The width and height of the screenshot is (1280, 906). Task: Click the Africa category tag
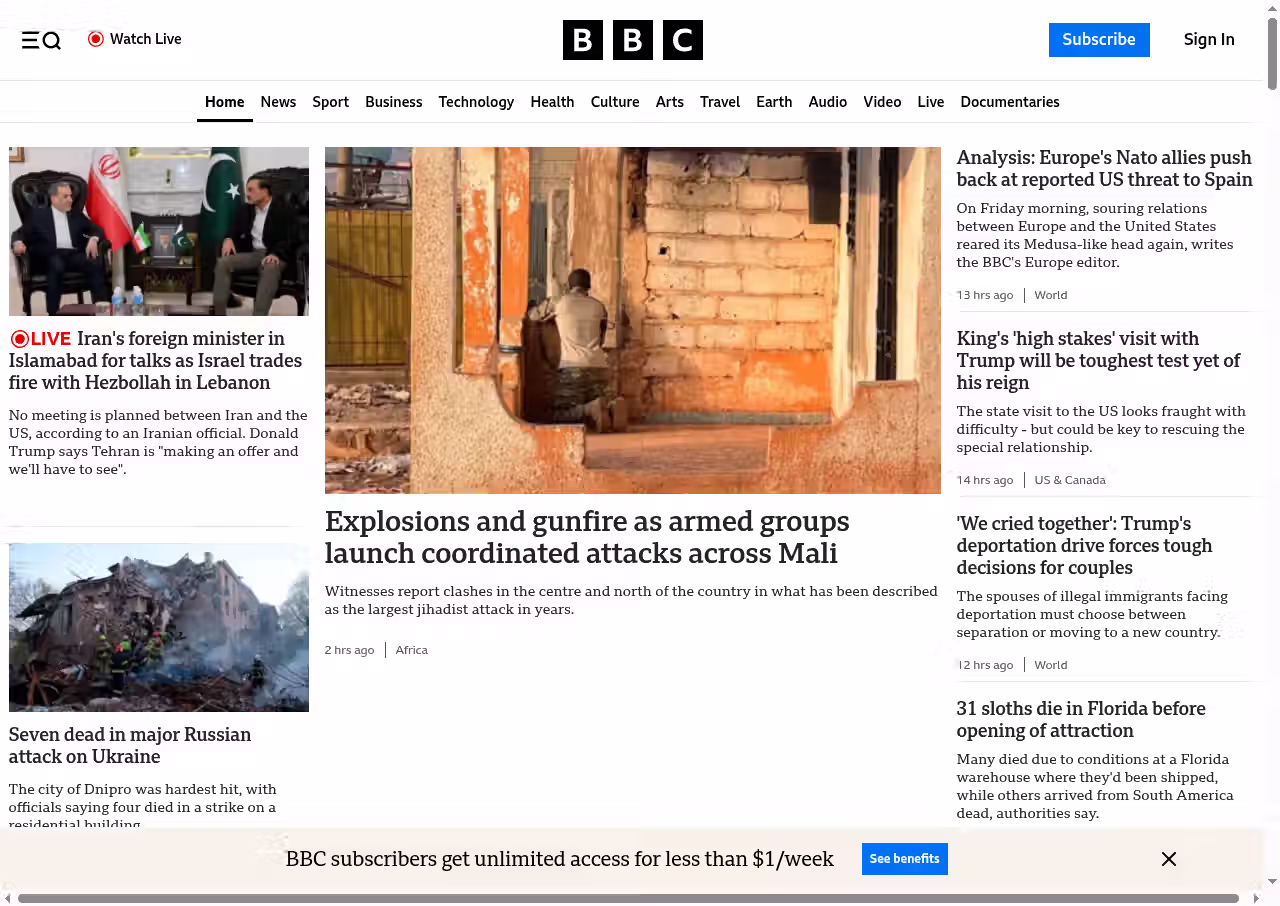click(411, 650)
